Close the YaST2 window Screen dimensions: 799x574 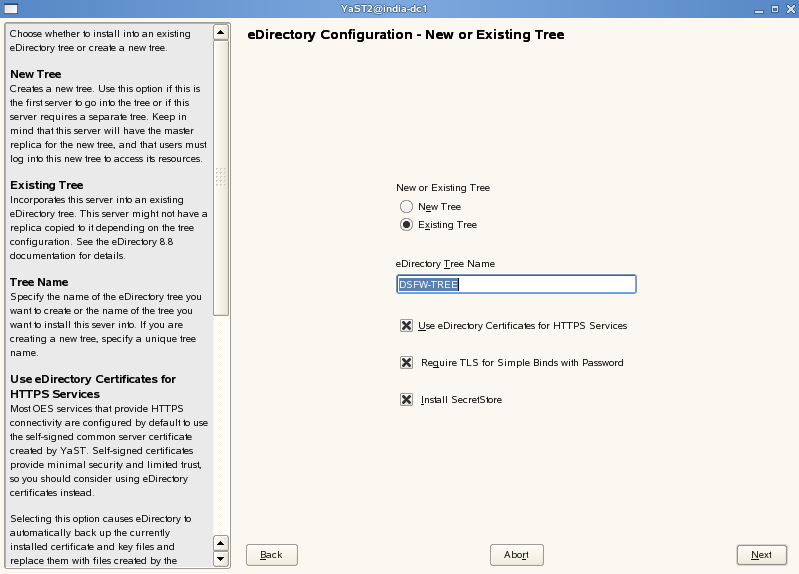[791, 9]
